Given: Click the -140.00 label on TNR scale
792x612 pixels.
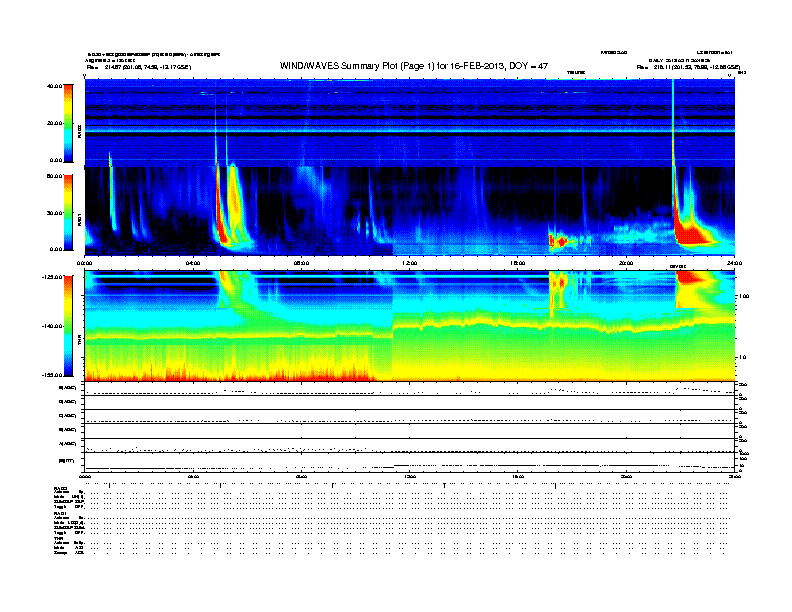Looking at the screenshot, I should pyautogui.click(x=52, y=326).
